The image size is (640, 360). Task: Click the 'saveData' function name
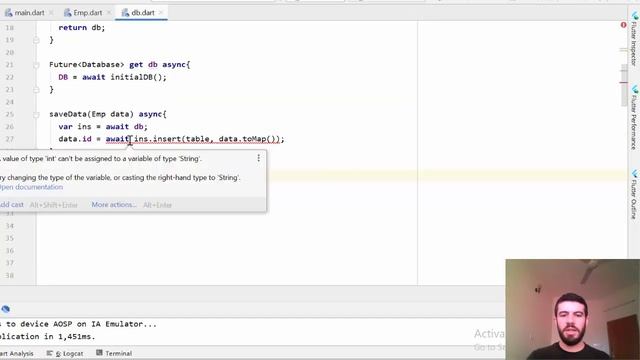click(68, 114)
